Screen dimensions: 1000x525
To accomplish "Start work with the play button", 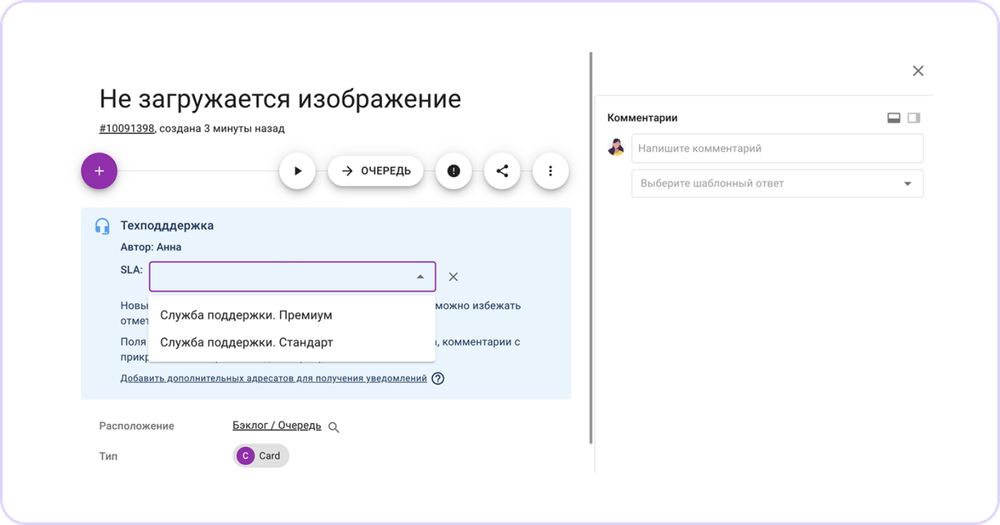I will click(297, 171).
